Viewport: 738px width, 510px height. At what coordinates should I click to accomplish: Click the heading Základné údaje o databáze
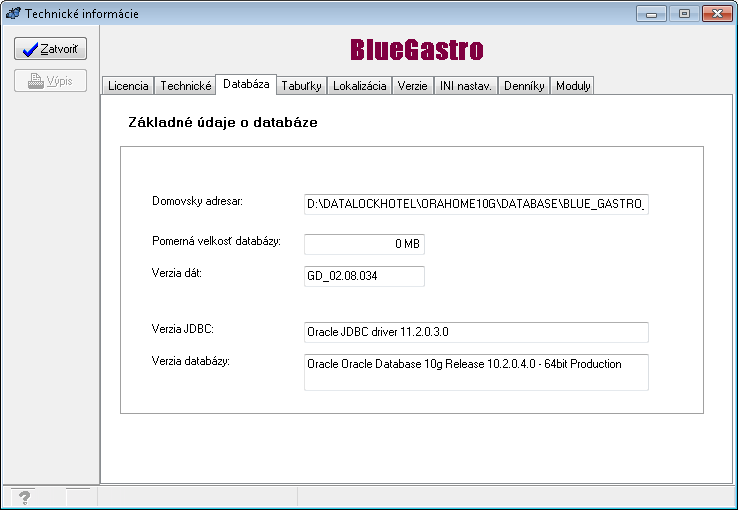[x=223, y=122]
